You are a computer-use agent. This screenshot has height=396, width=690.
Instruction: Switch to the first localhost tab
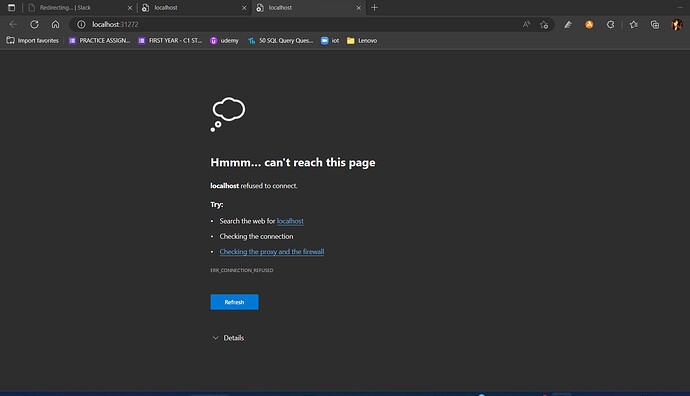point(194,7)
